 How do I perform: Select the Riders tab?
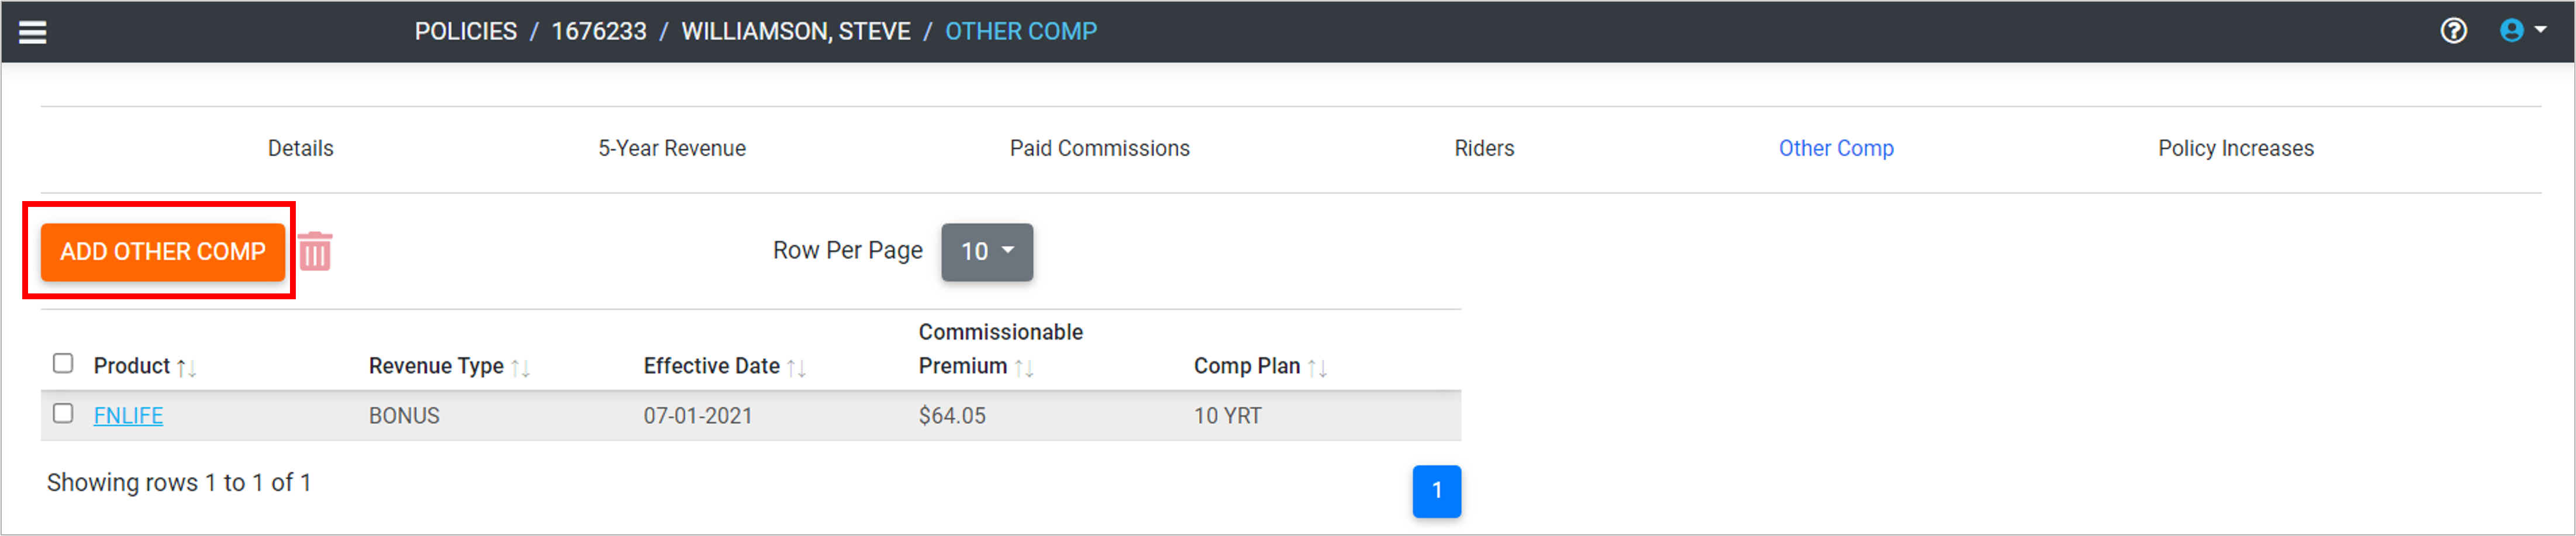tap(1483, 149)
